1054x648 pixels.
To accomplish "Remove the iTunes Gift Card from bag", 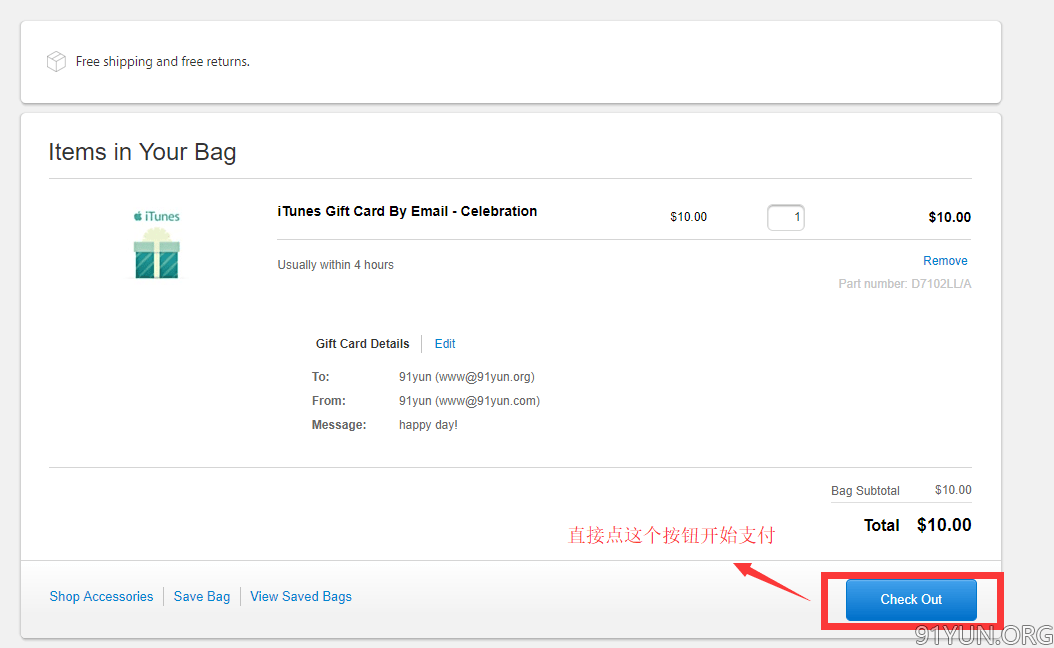I will click(945, 261).
